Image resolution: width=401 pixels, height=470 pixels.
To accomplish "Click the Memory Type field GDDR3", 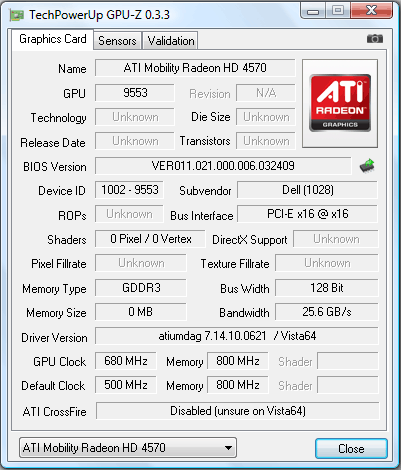I will click(141, 288).
